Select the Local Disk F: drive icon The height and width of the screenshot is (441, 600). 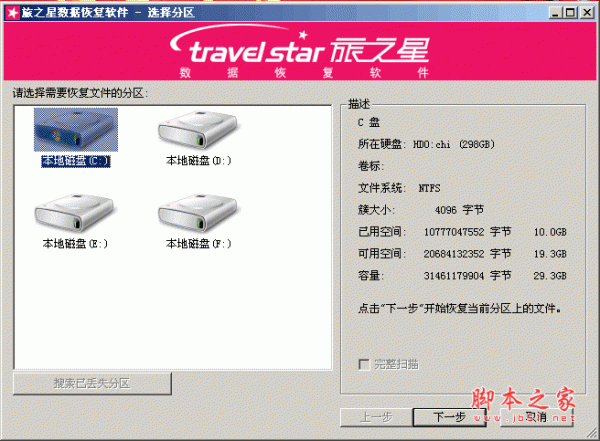click(x=198, y=213)
